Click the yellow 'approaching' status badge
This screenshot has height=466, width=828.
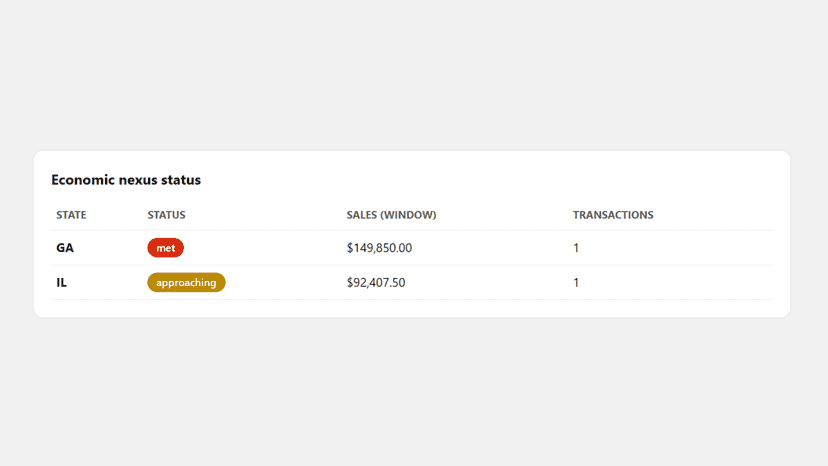click(186, 282)
